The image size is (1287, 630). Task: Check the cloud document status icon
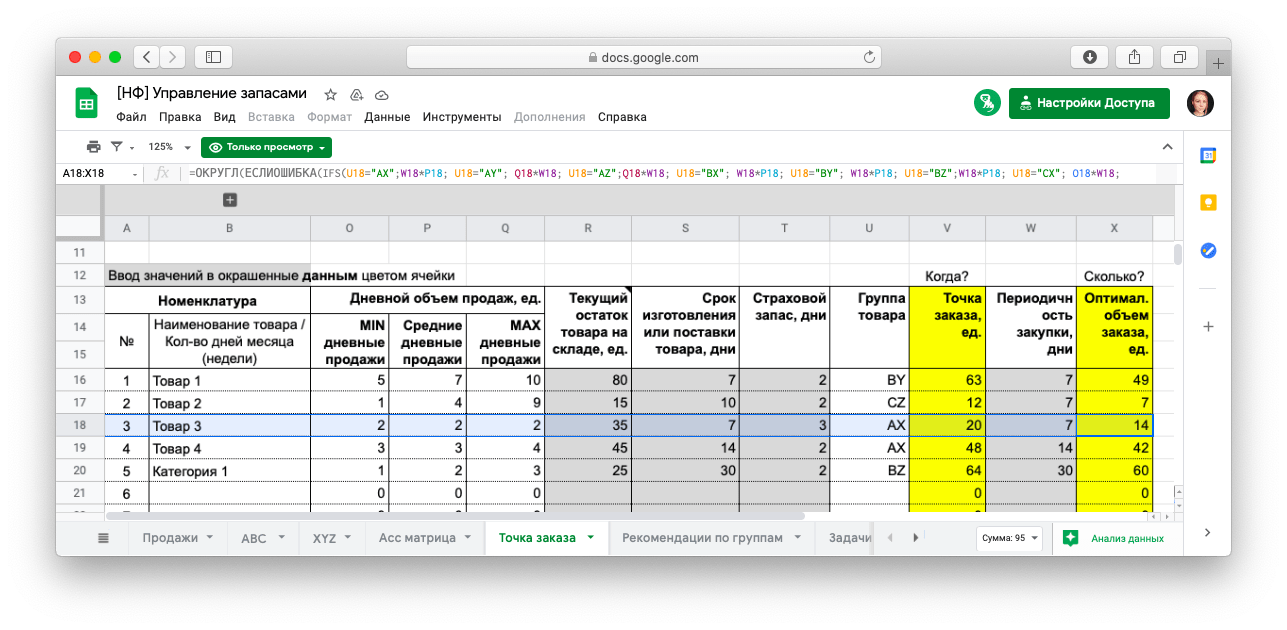pyautogui.click(x=381, y=94)
